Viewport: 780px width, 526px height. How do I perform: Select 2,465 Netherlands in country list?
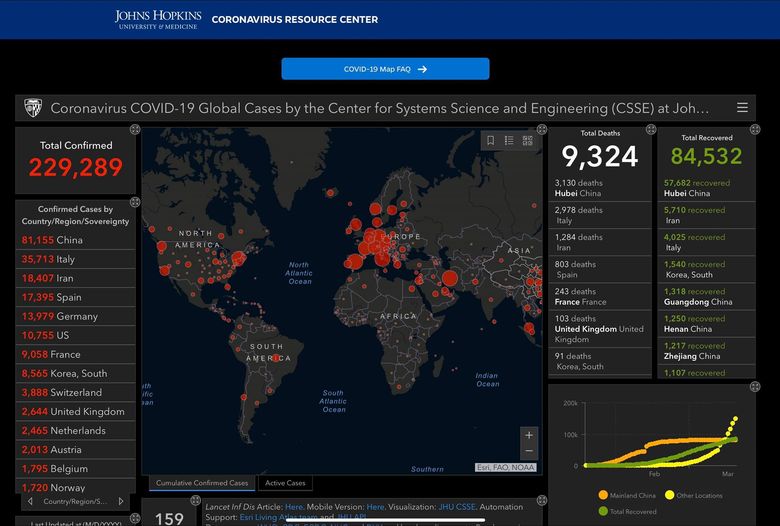click(75, 430)
